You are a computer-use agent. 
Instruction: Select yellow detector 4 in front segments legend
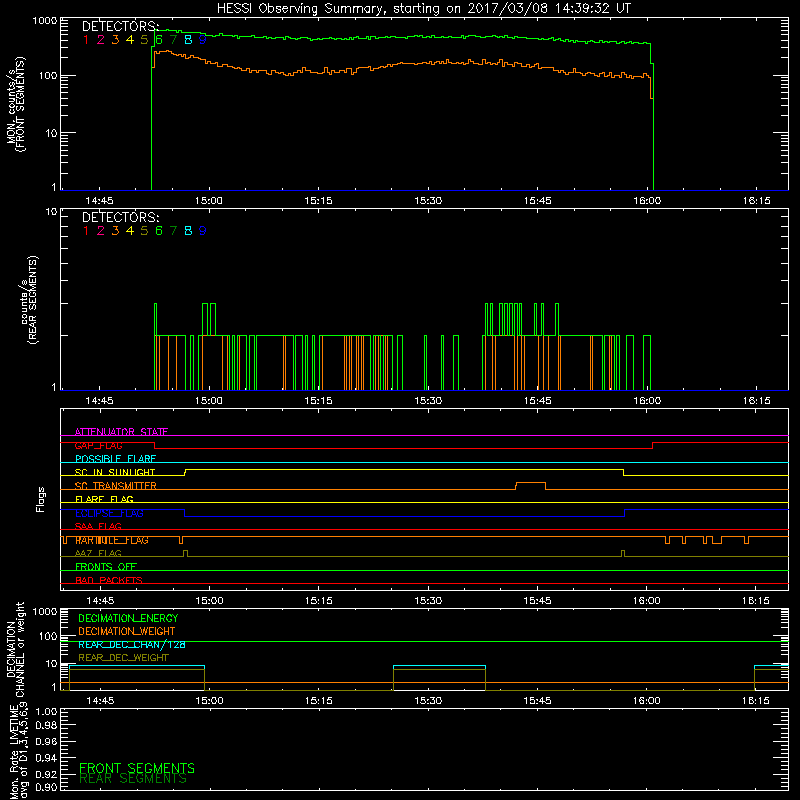click(x=130, y=40)
